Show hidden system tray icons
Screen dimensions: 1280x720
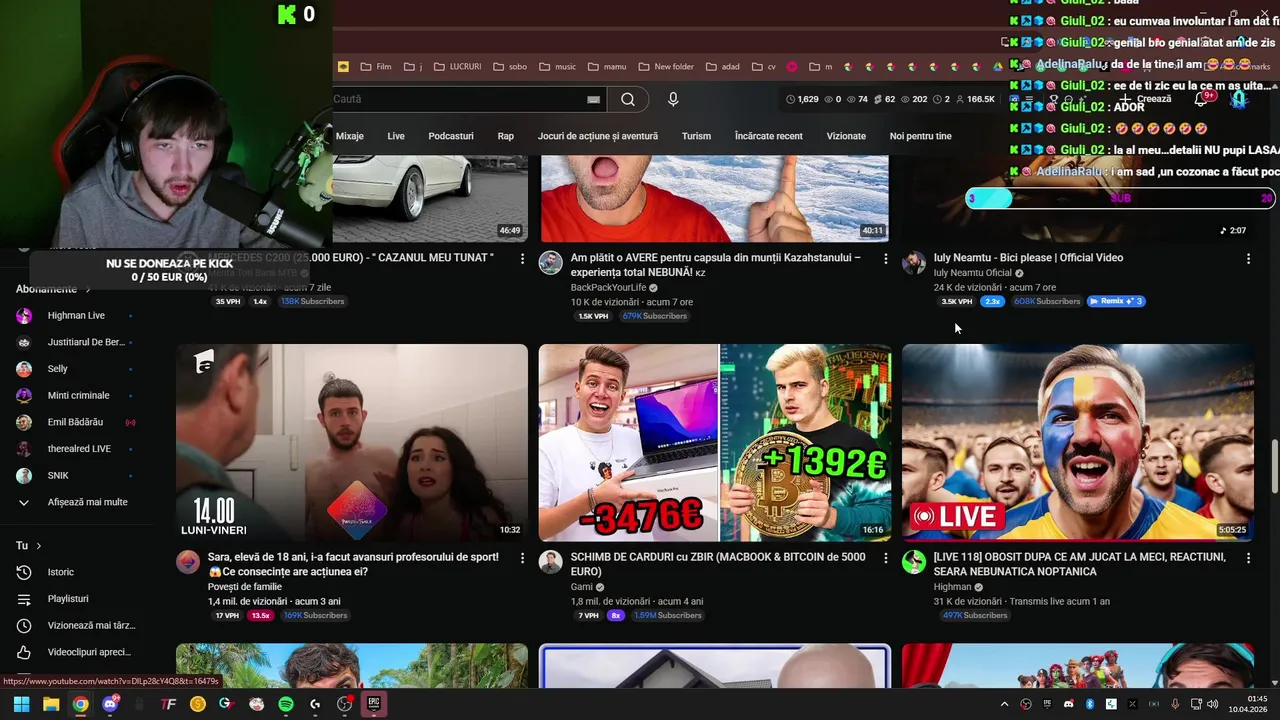click(x=1005, y=704)
